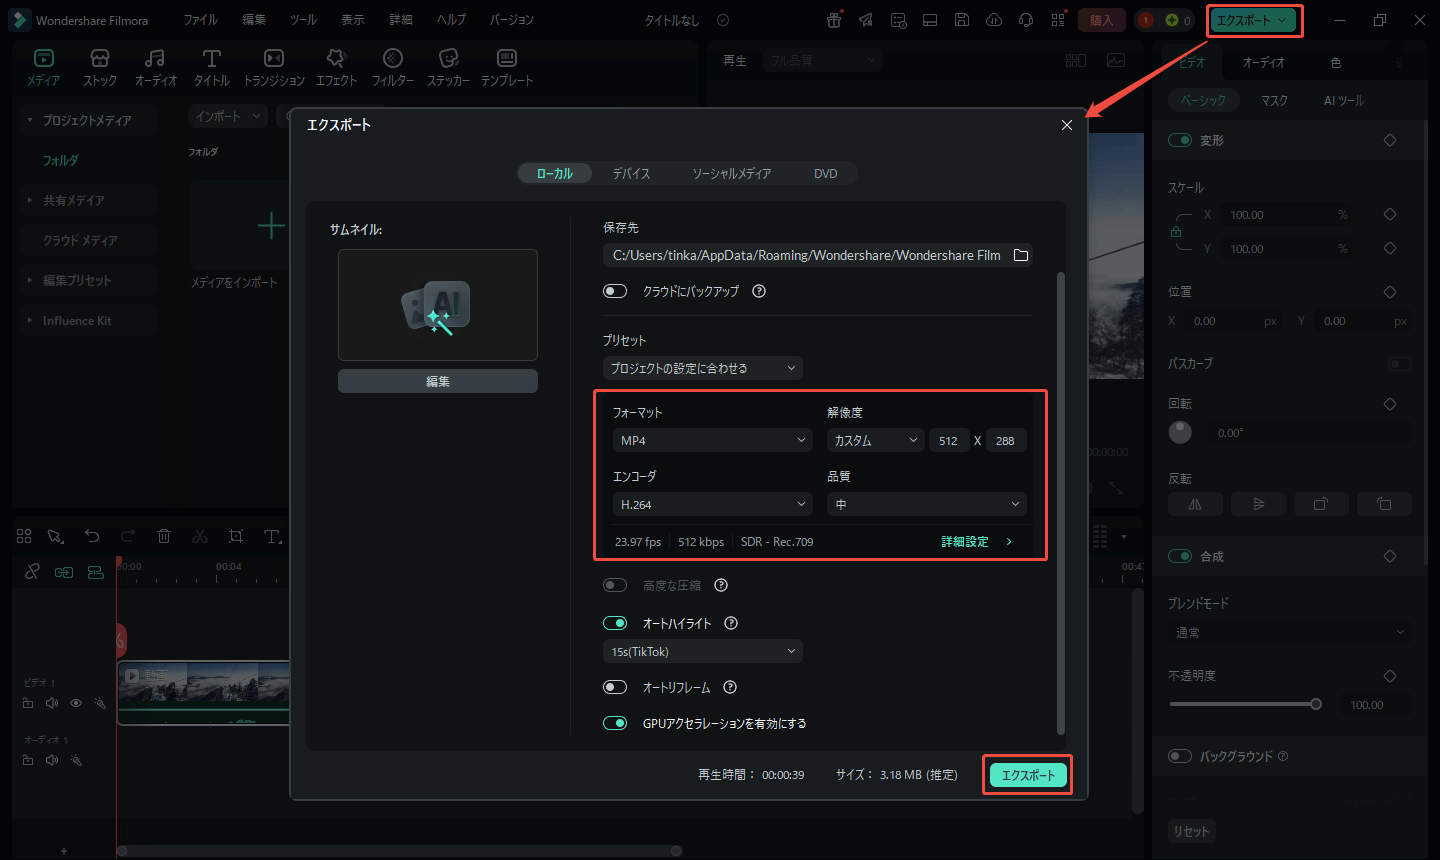Click the trash delete icon in timeline toolbar
This screenshot has width=1440, height=860.
click(164, 536)
